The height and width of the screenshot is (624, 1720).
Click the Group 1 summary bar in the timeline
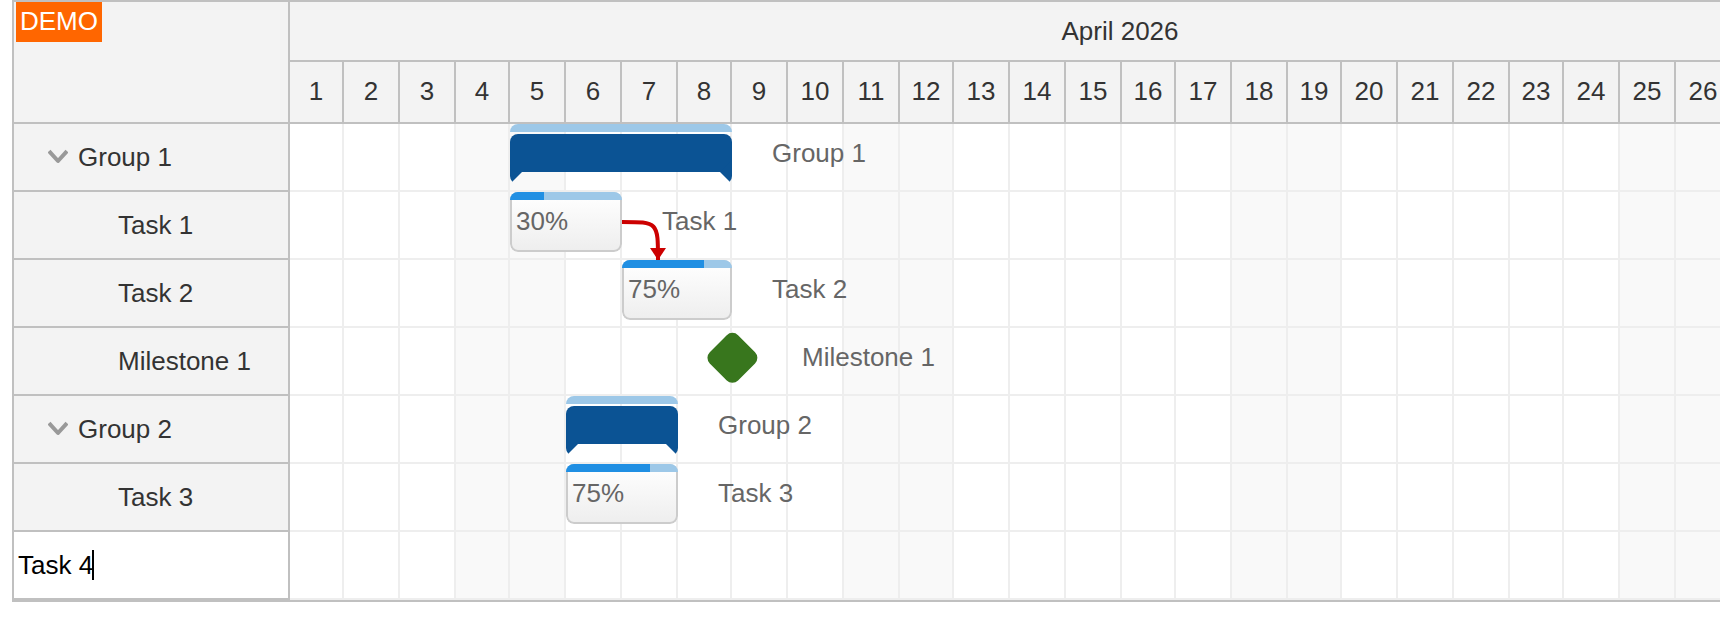click(x=620, y=155)
